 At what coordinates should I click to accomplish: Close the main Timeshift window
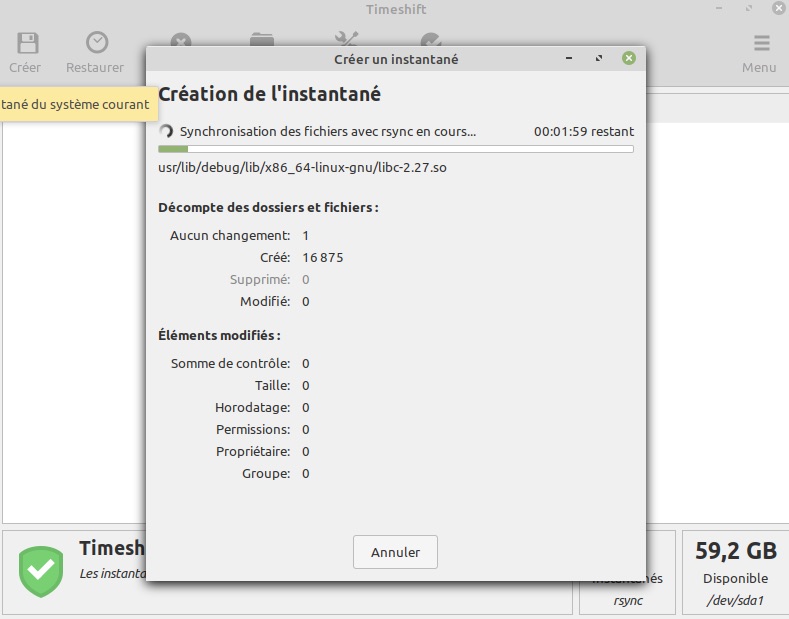[x=777, y=9]
